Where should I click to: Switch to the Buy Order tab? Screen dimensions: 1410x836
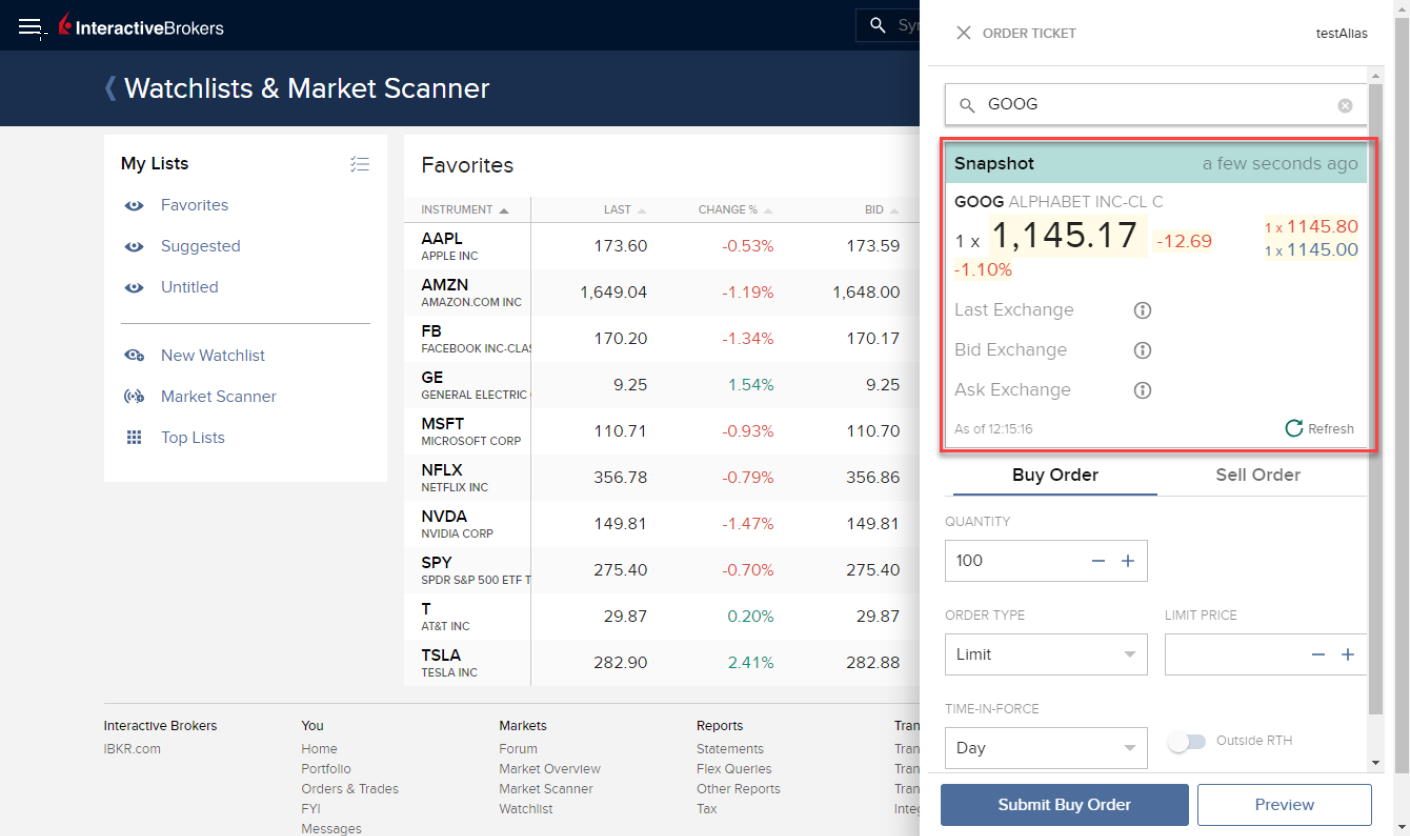[1055, 475]
